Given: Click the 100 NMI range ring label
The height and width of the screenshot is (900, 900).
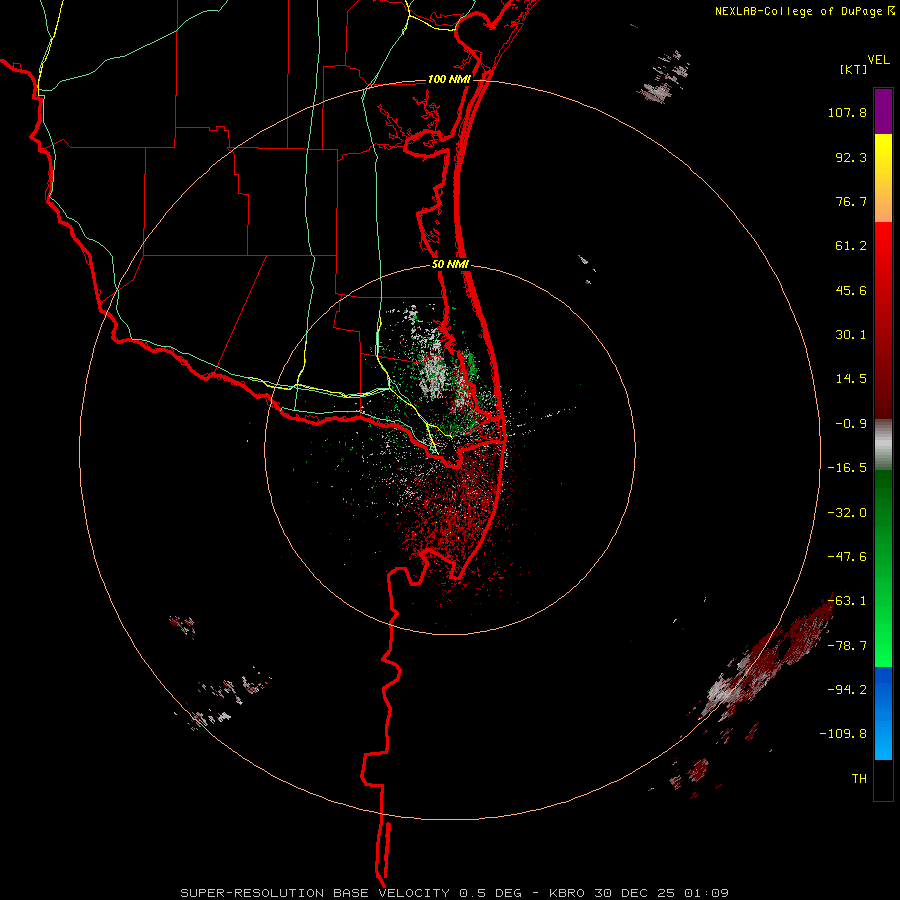Looking at the screenshot, I should [x=449, y=79].
